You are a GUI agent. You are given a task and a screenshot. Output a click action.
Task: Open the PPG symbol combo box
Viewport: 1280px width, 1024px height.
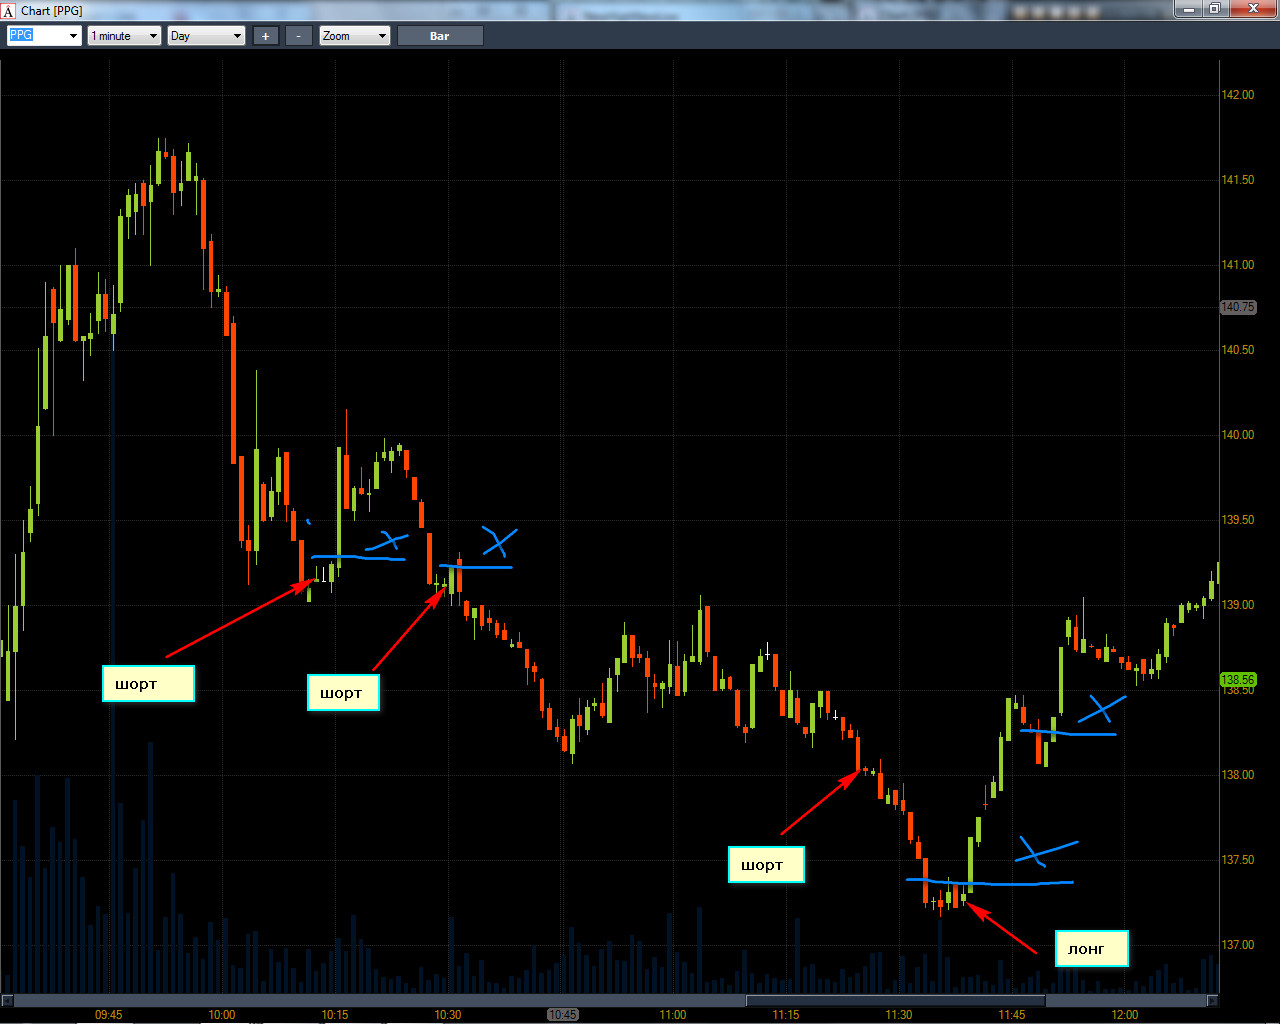(x=44, y=35)
